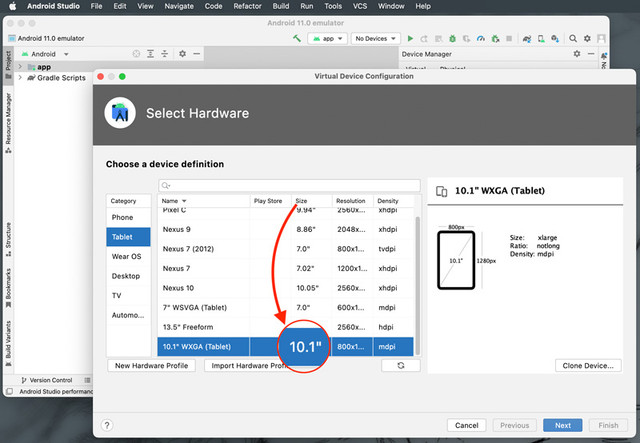Select 10.1" WXGA (Tablet) row
This screenshot has width=640, height=443.
point(285,347)
